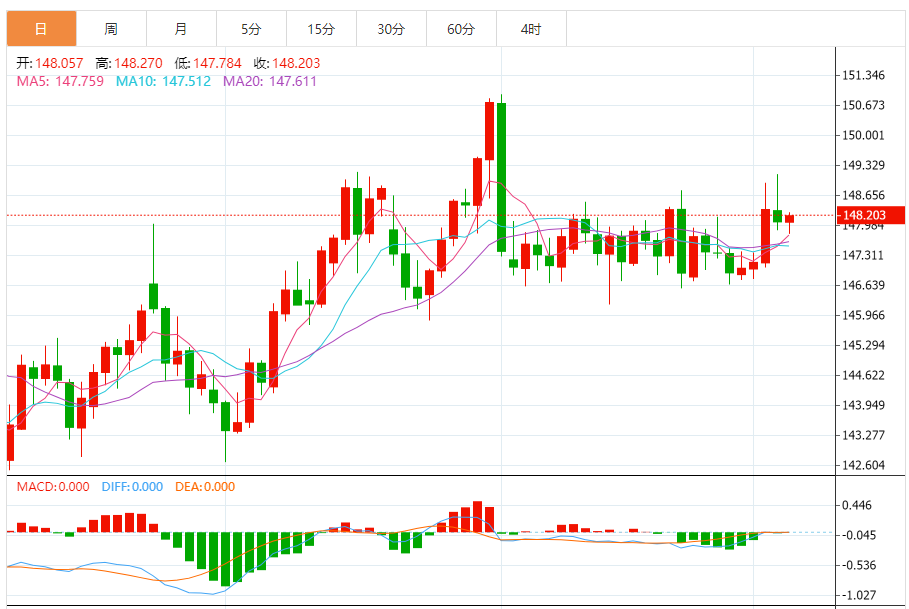Click the closing price 148.203 value

click(x=296, y=63)
